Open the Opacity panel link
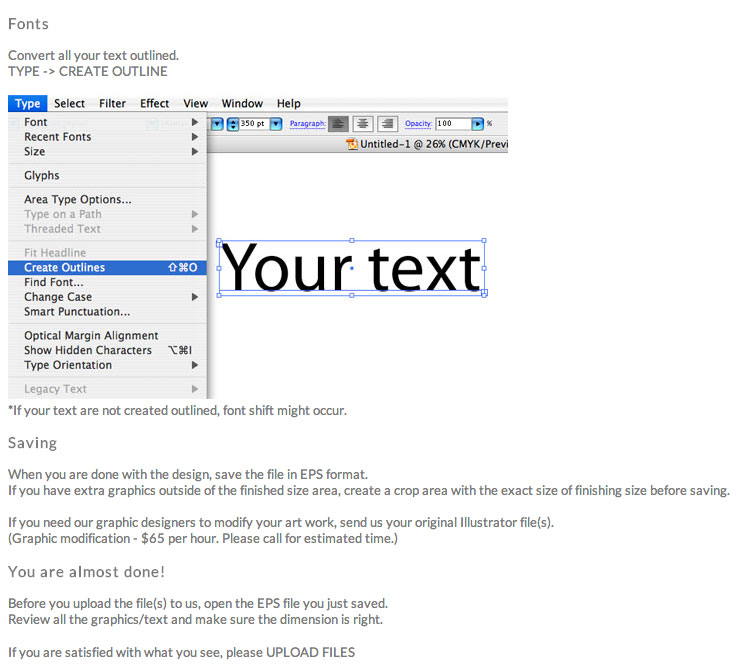The width and height of the screenshot is (739, 672). coord(418,124)
